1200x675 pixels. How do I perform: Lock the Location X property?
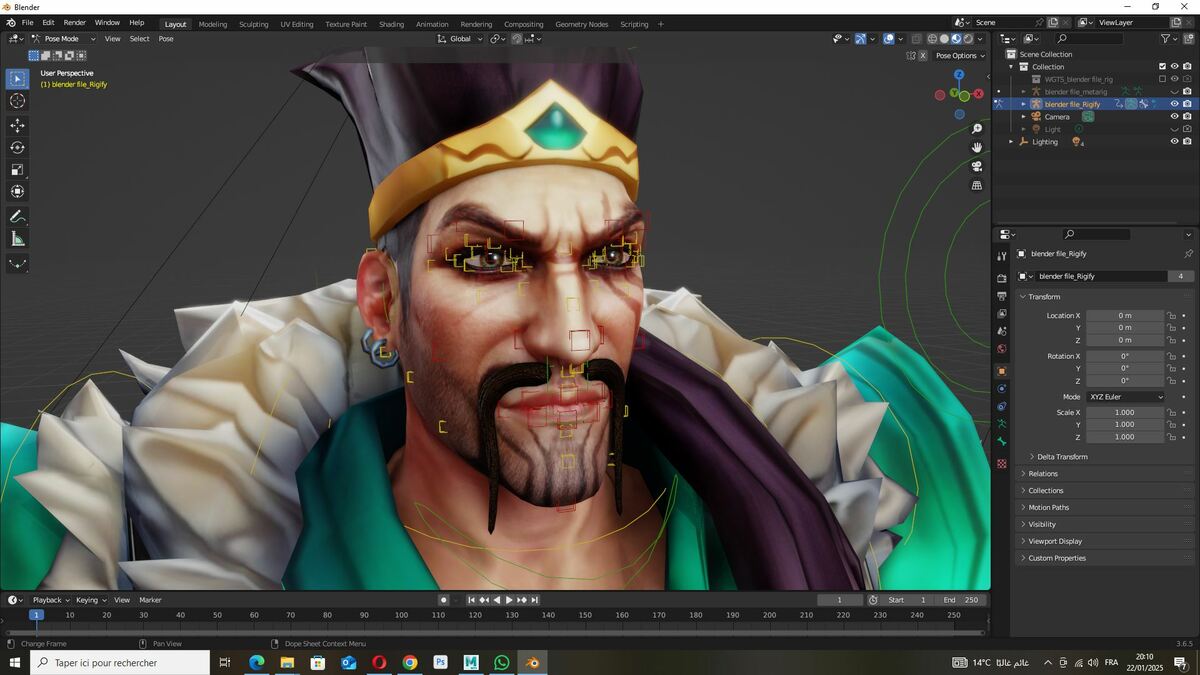pos(1171,316)
